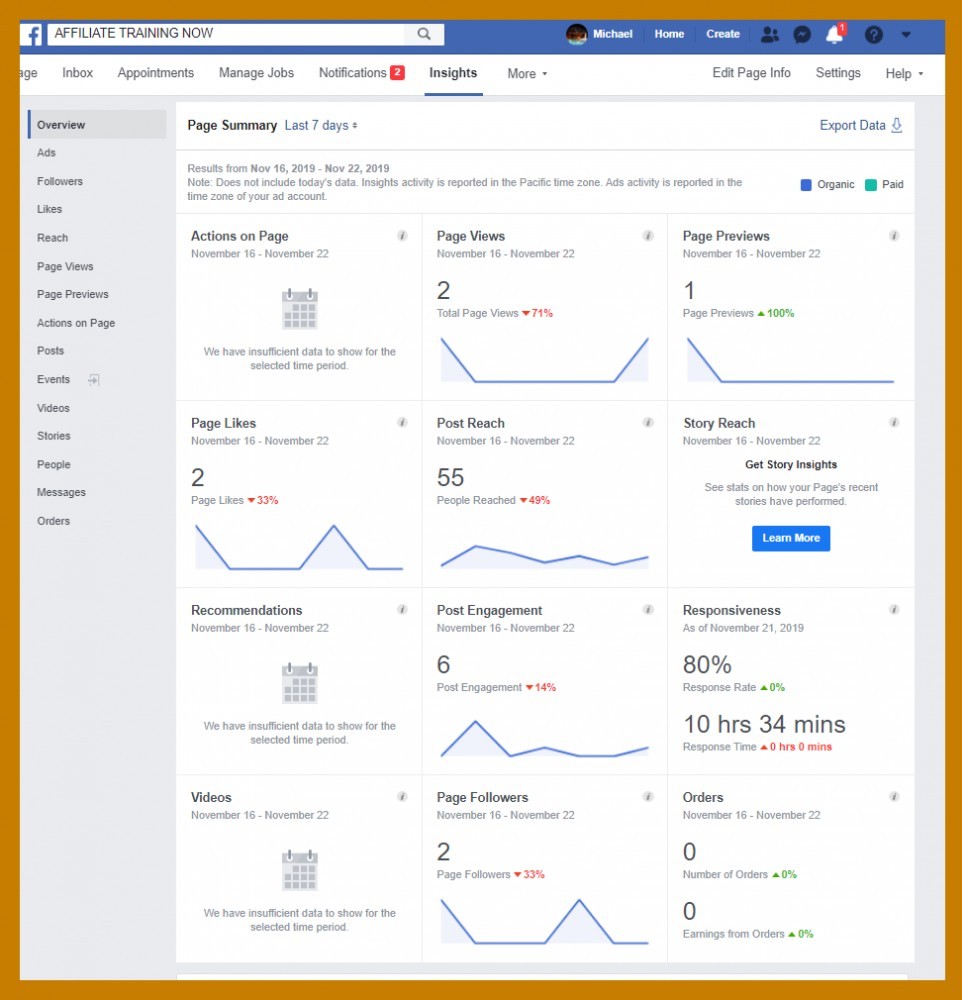Open the notifications bell icon

tap(834, 34)
